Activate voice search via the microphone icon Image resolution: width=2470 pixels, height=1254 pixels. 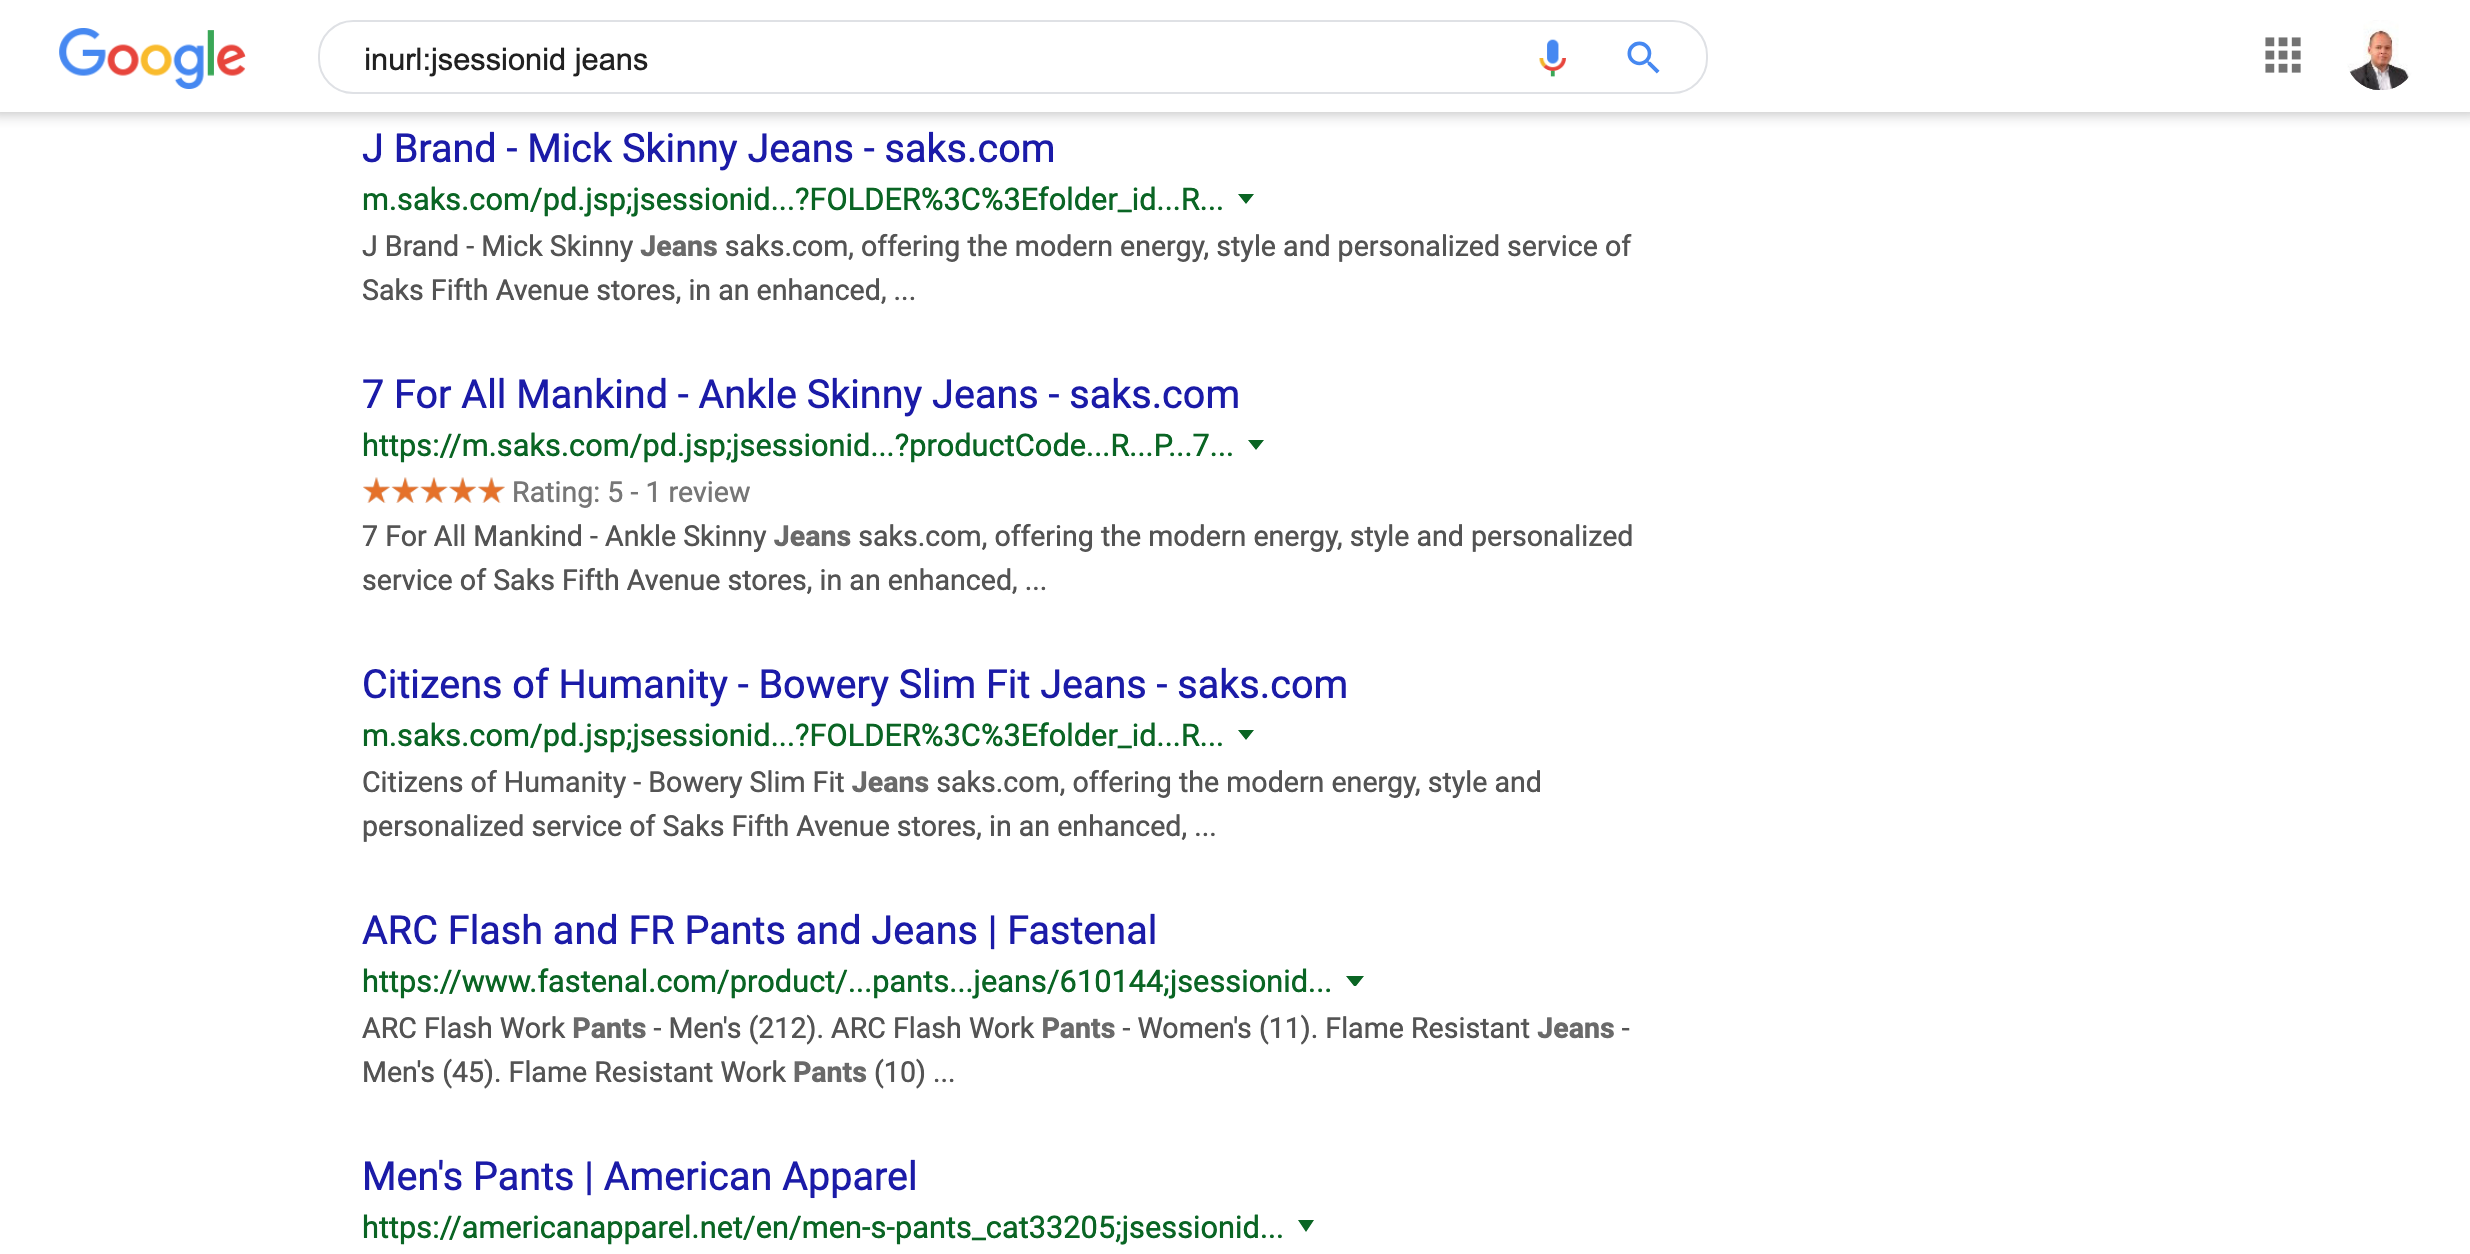coord(1551,58)
